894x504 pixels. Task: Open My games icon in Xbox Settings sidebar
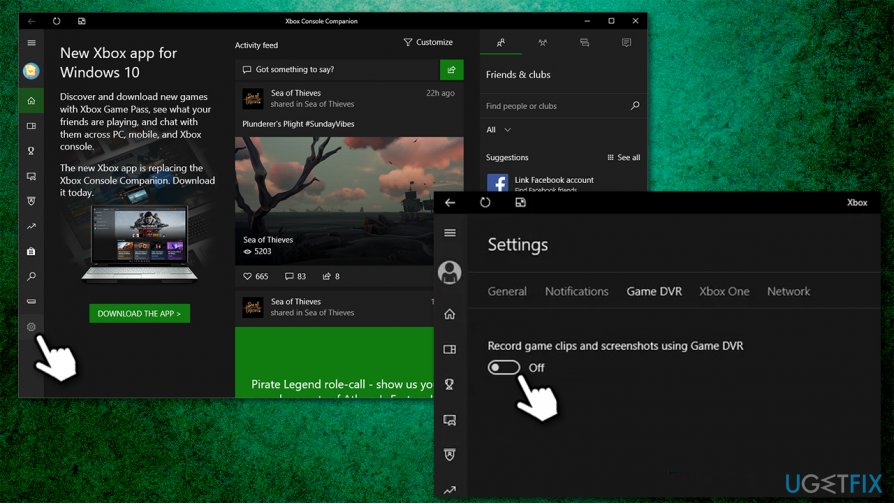[450, 349]
